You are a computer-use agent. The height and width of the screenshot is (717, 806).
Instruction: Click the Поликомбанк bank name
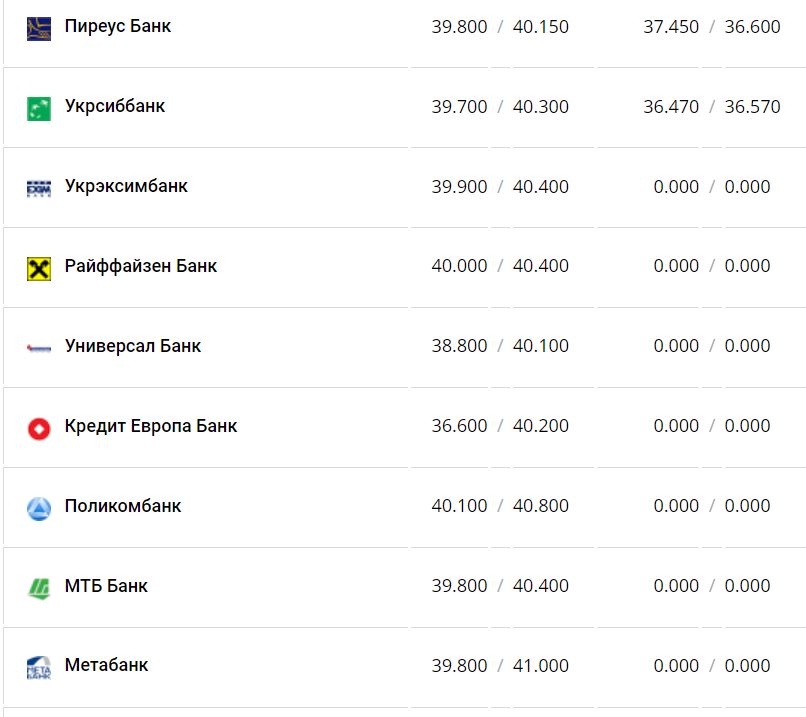tap(123, 506)
